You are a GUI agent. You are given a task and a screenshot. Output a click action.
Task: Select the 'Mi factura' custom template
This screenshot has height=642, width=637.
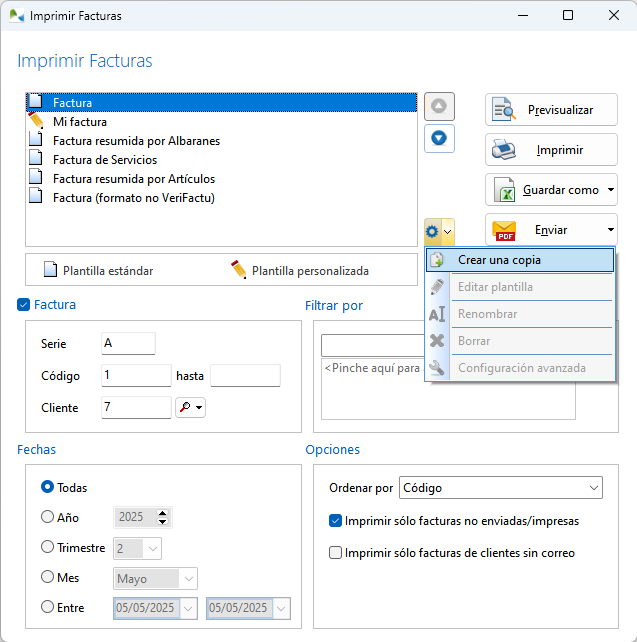click(80, 121)
